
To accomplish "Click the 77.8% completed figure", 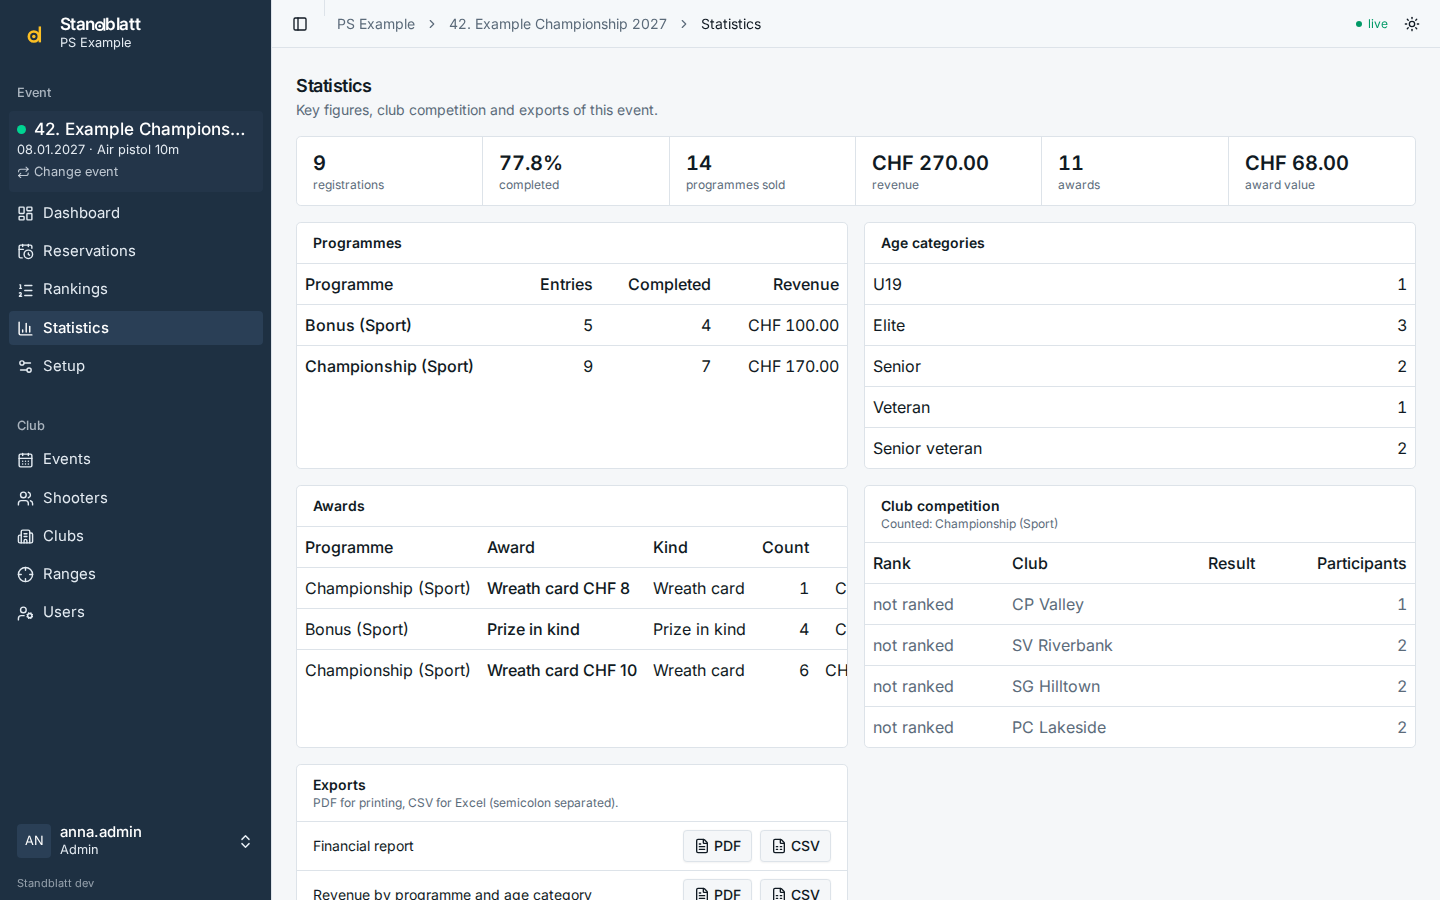I will click(531, 163).
